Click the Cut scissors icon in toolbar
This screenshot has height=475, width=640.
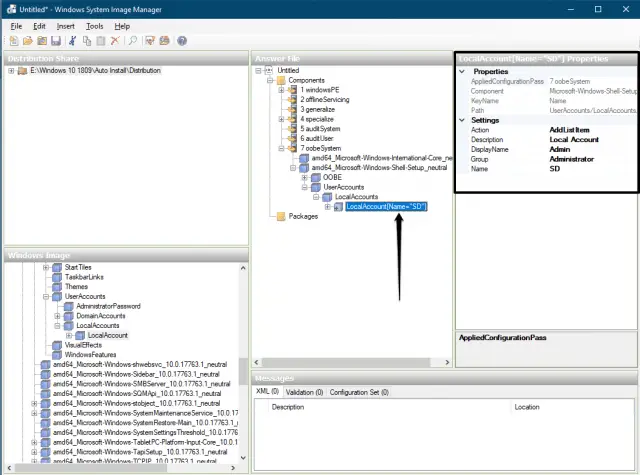(74, 41)
